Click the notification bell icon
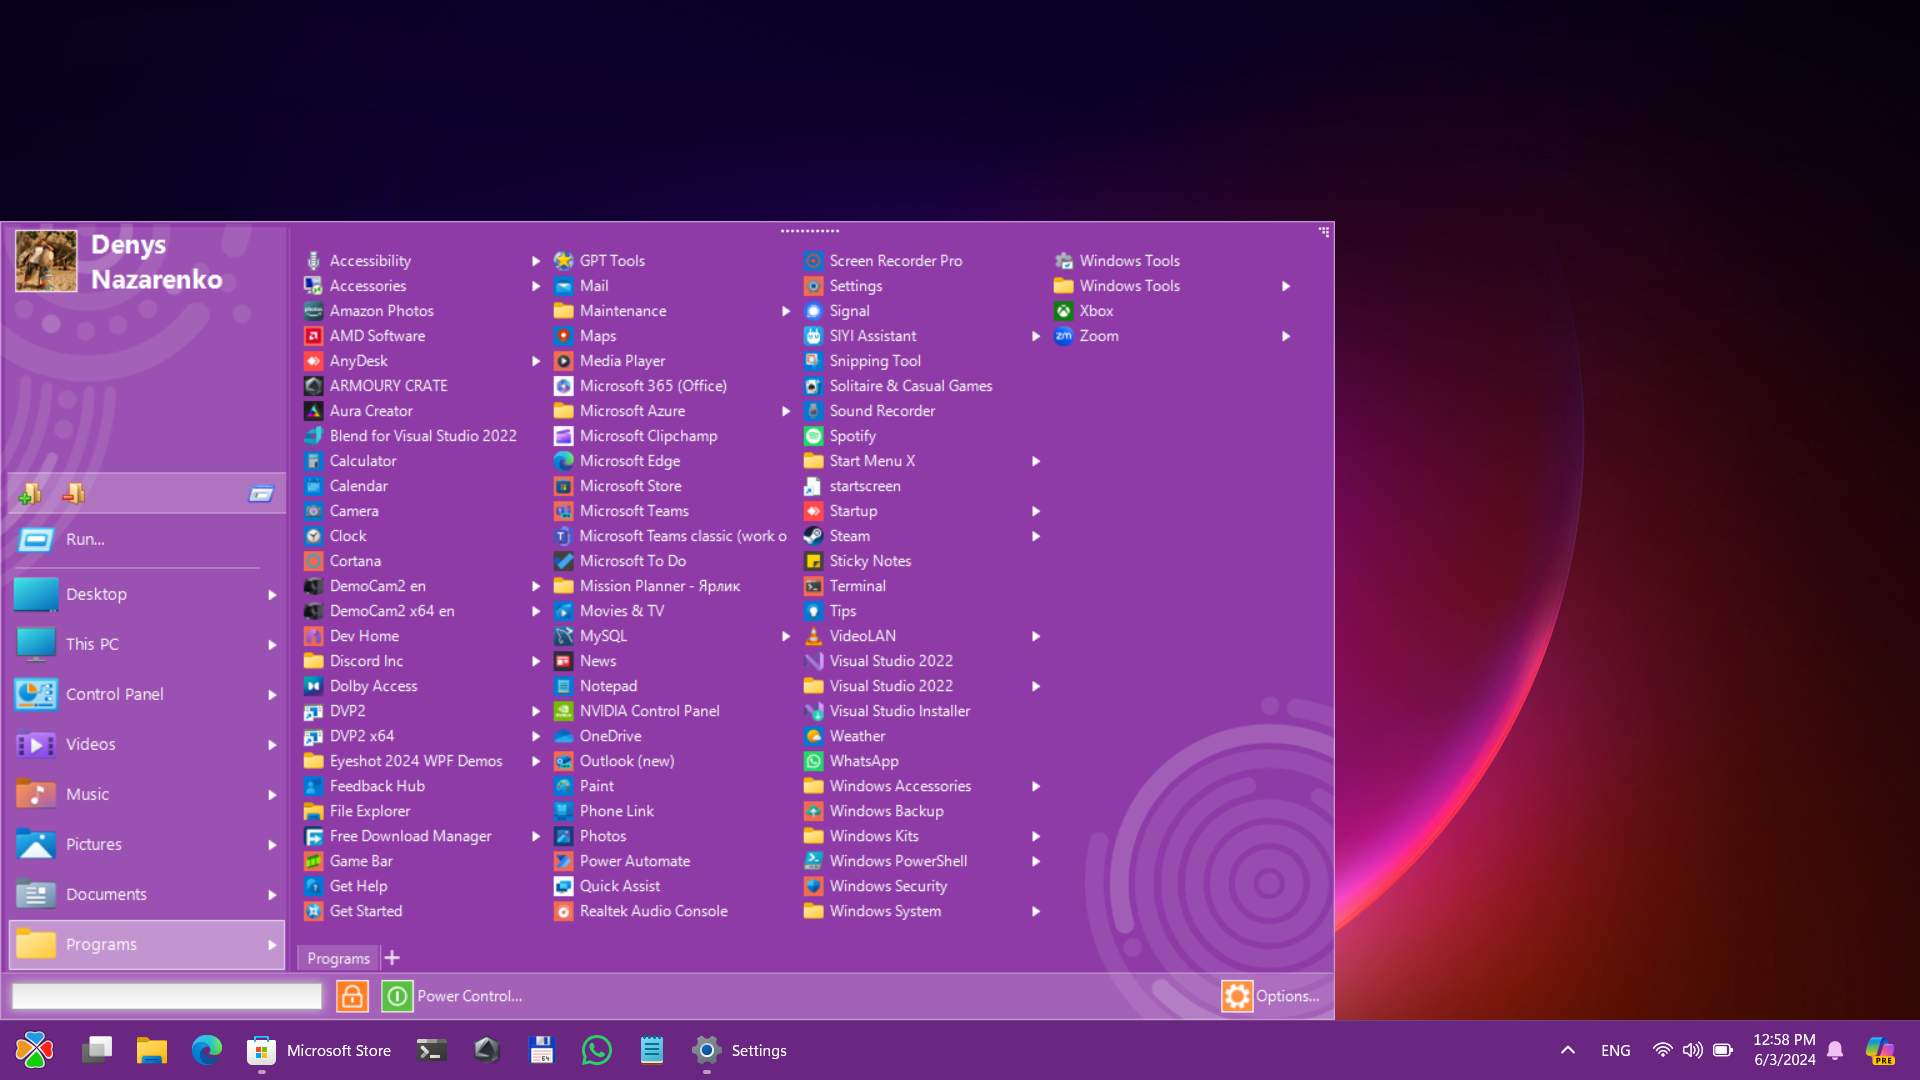The image size is (1920, 1080). (1835, 1050)
